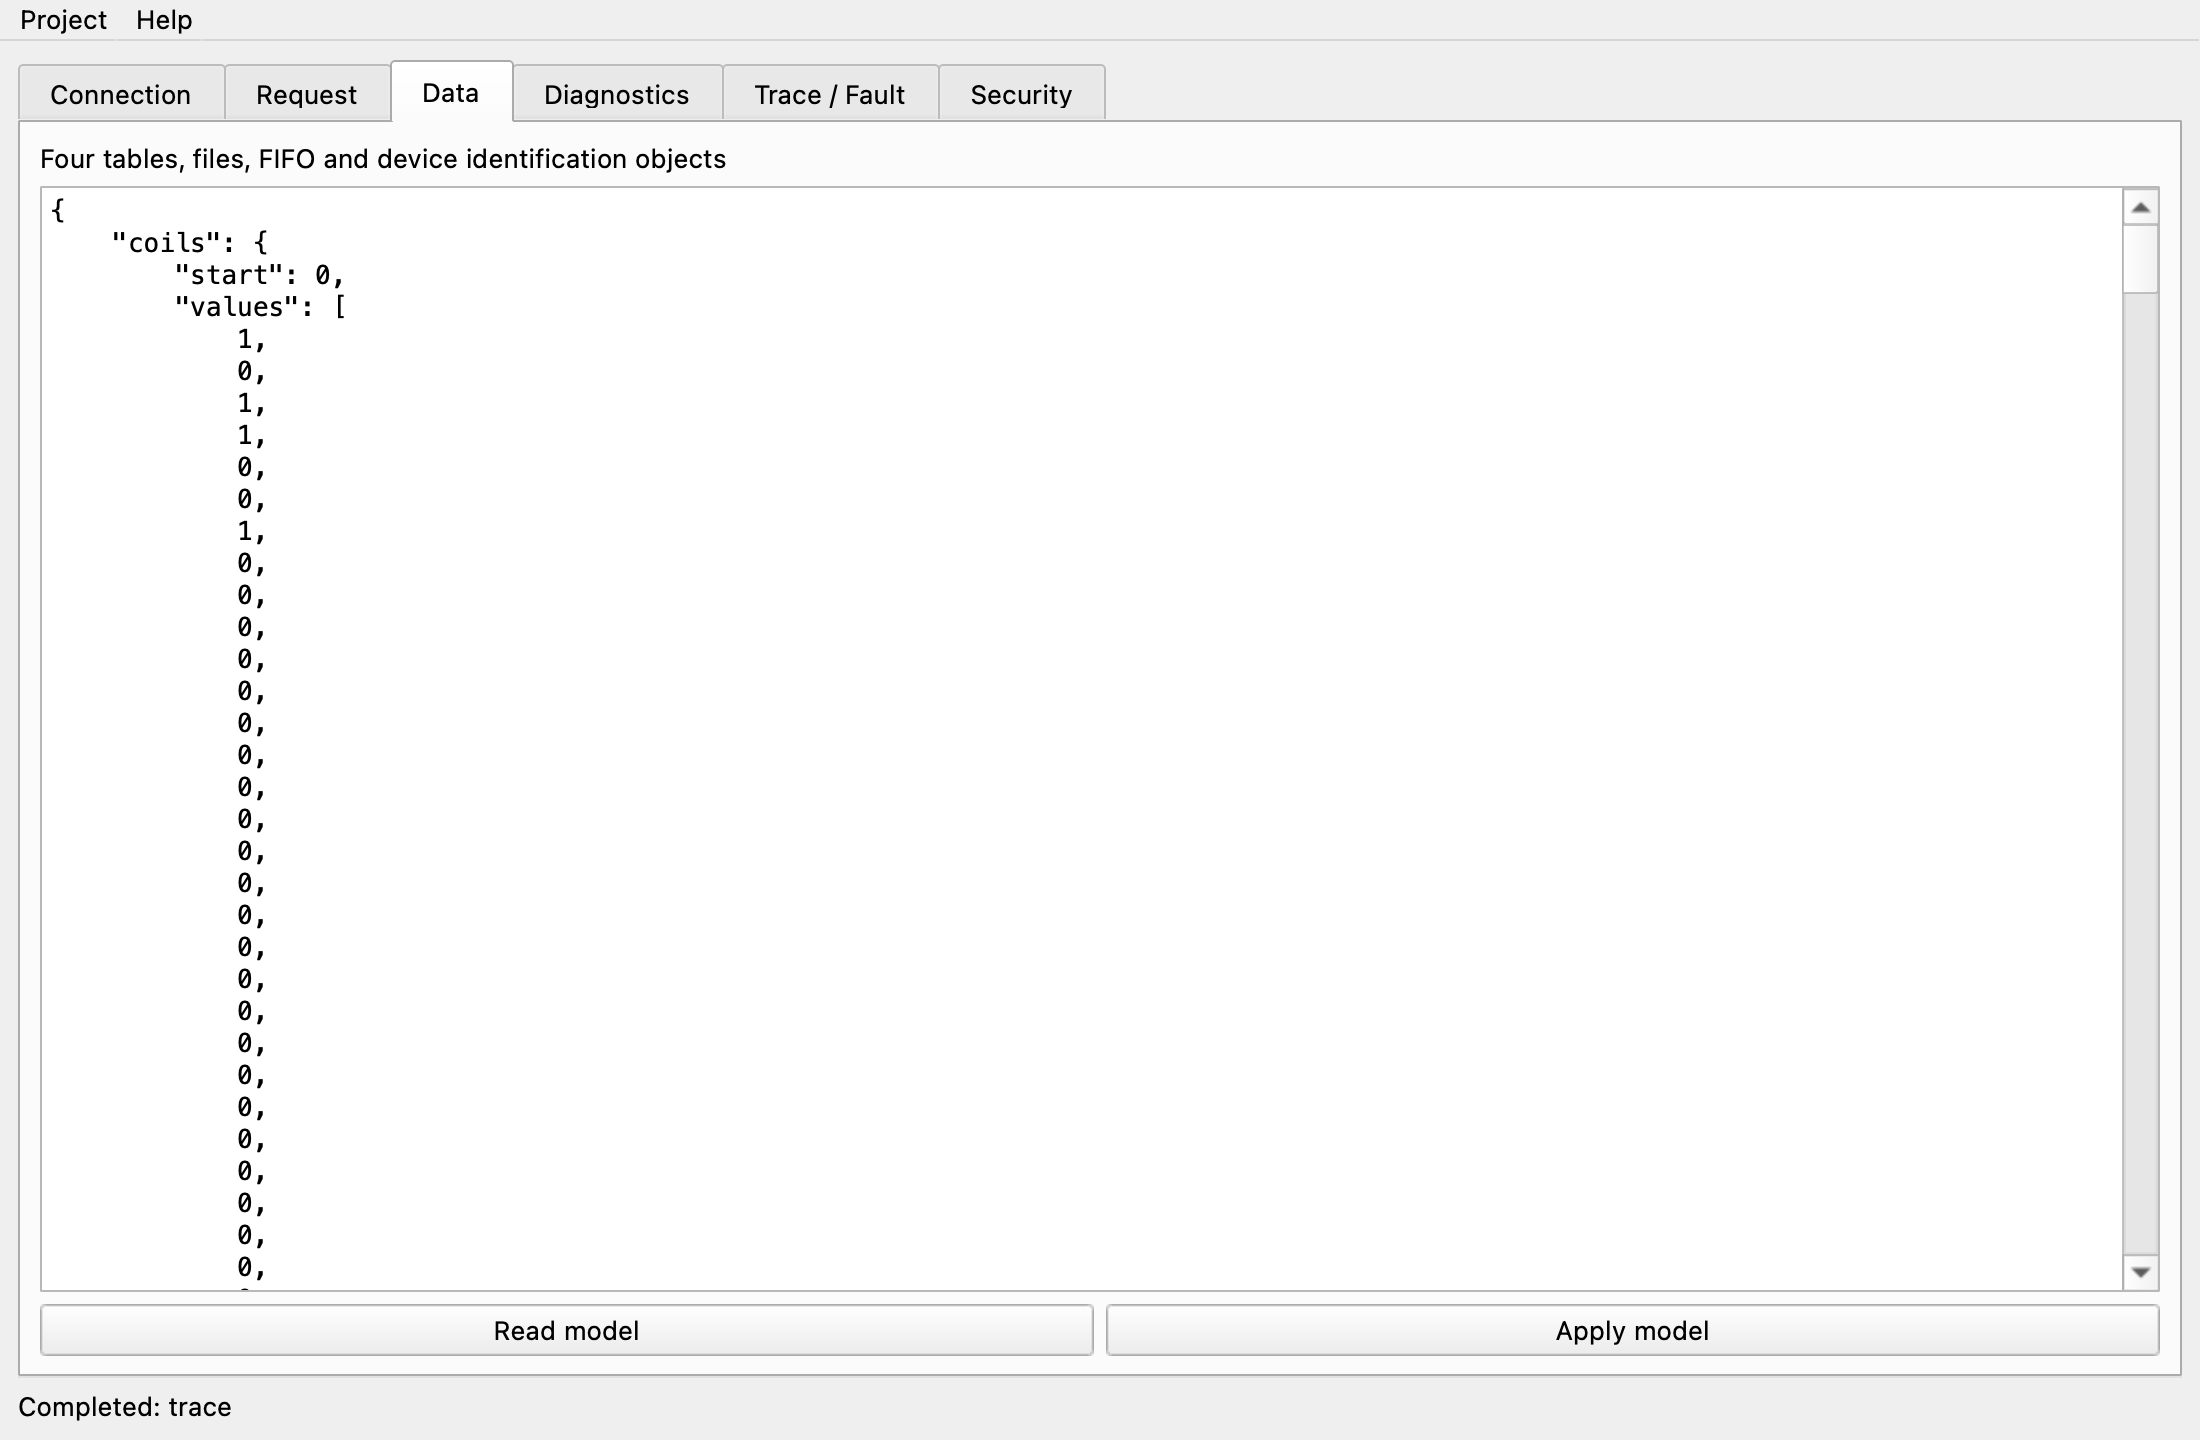
Task: Open the Help menu
Action: tap(164, 20)
